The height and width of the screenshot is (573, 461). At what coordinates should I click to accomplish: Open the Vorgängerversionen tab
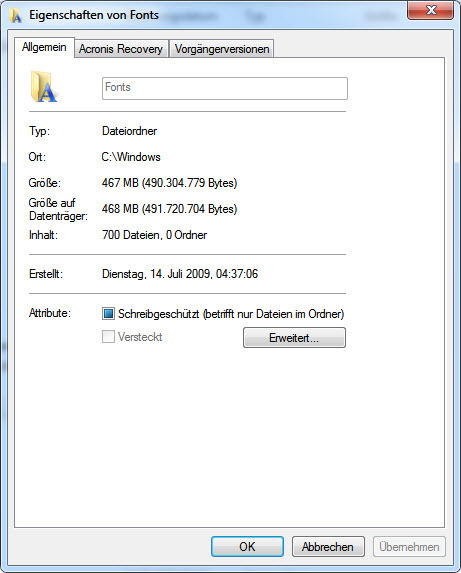point(222,49)
